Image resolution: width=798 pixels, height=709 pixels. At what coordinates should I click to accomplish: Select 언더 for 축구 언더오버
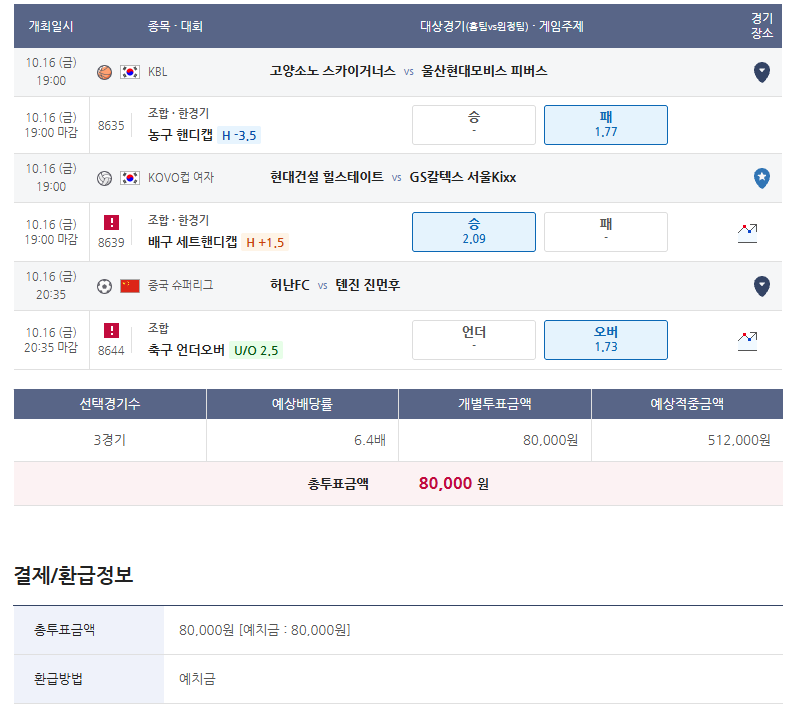[473, 339]
